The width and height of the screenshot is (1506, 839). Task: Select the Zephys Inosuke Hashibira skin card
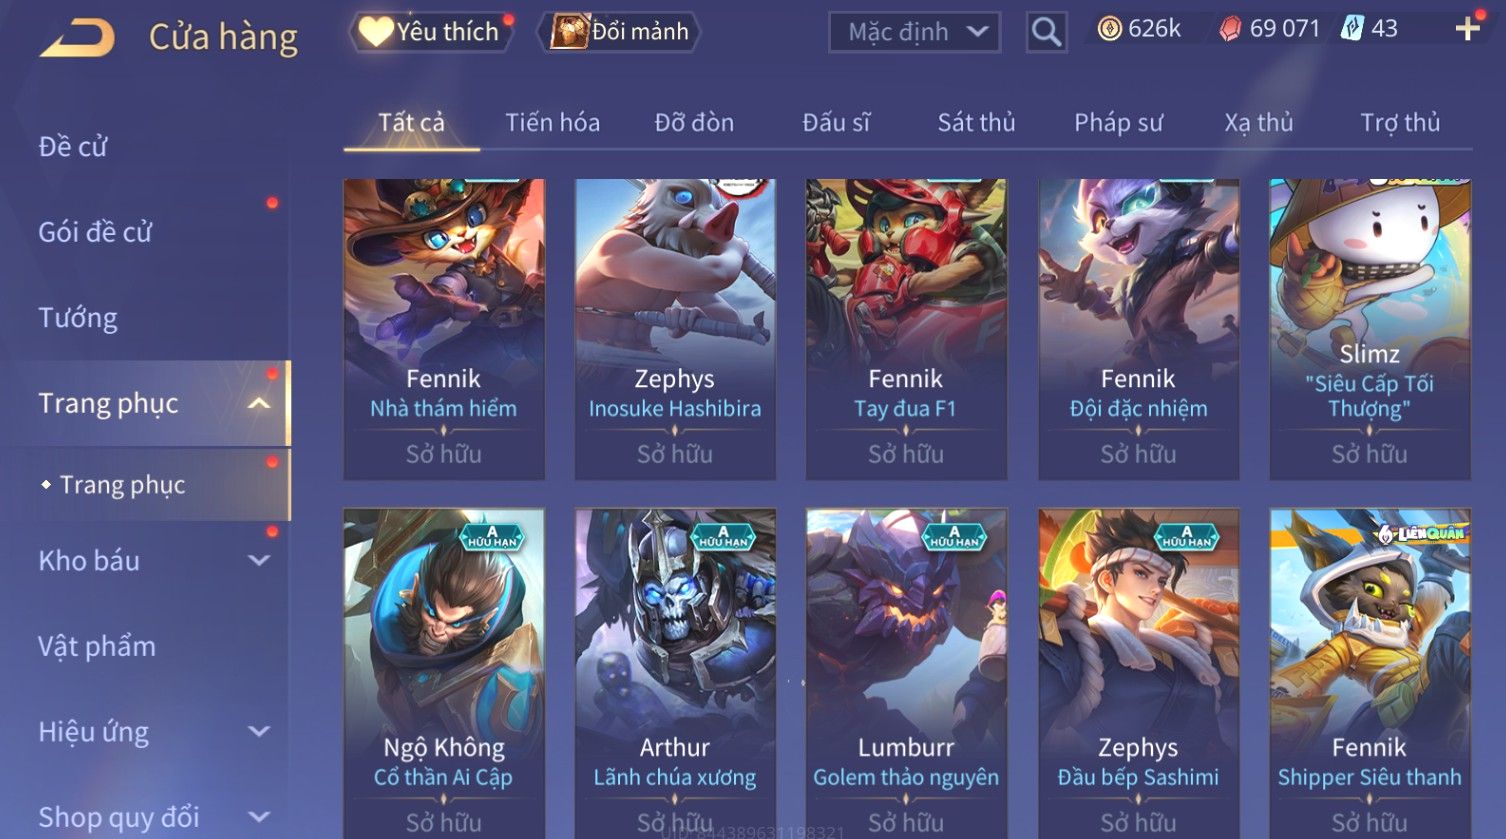tap(675, 329)
